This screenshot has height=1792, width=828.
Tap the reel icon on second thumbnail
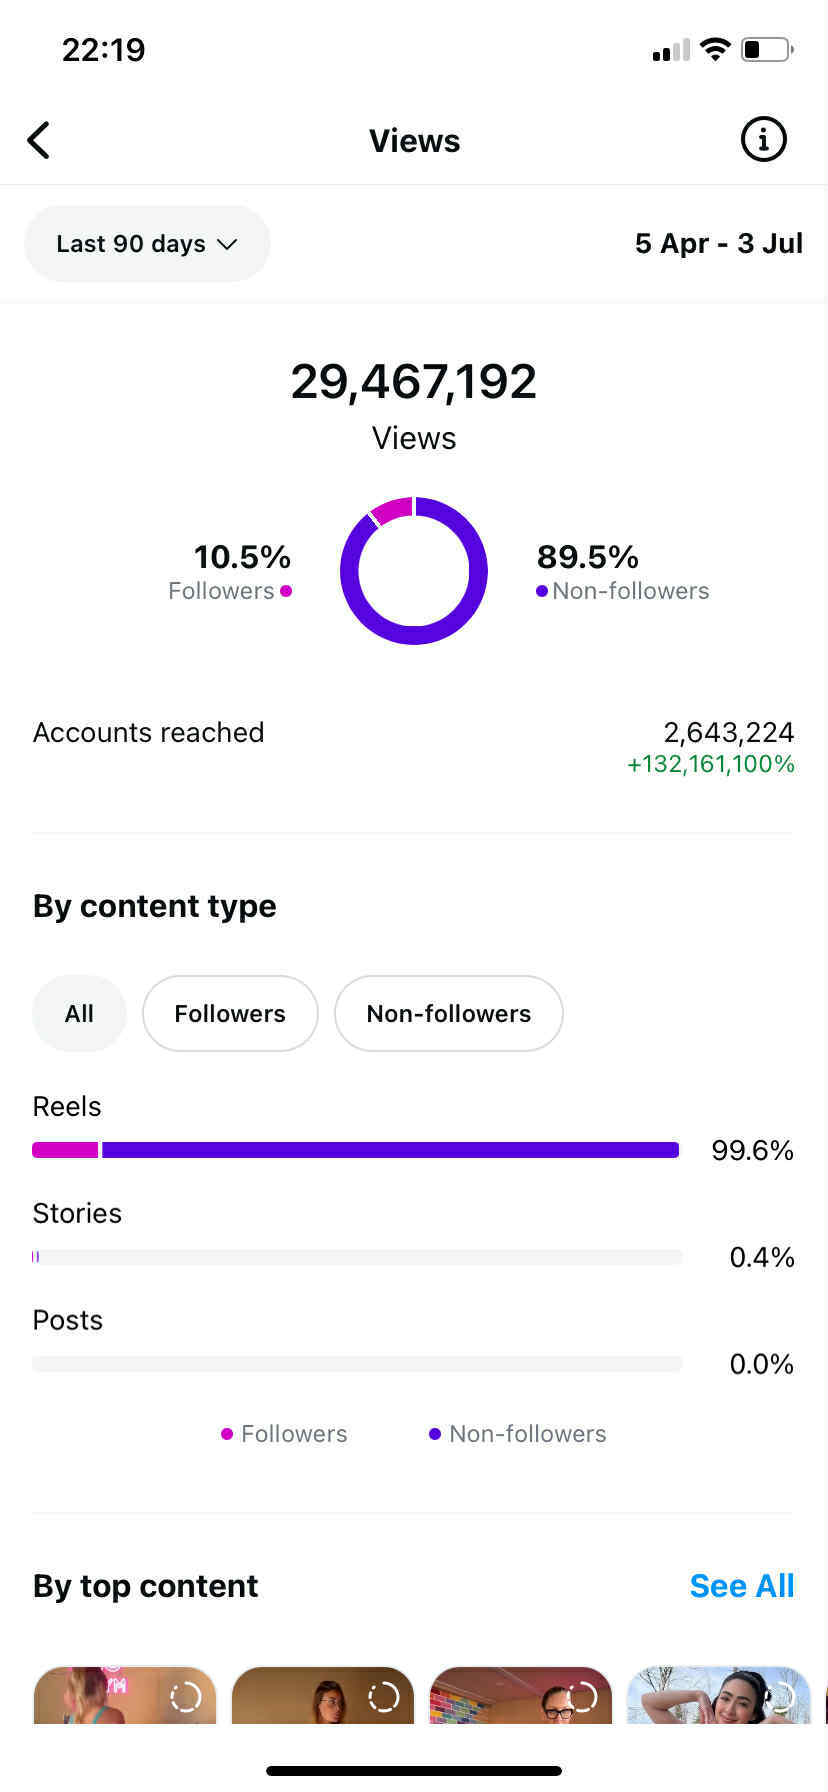[383, 1696]
